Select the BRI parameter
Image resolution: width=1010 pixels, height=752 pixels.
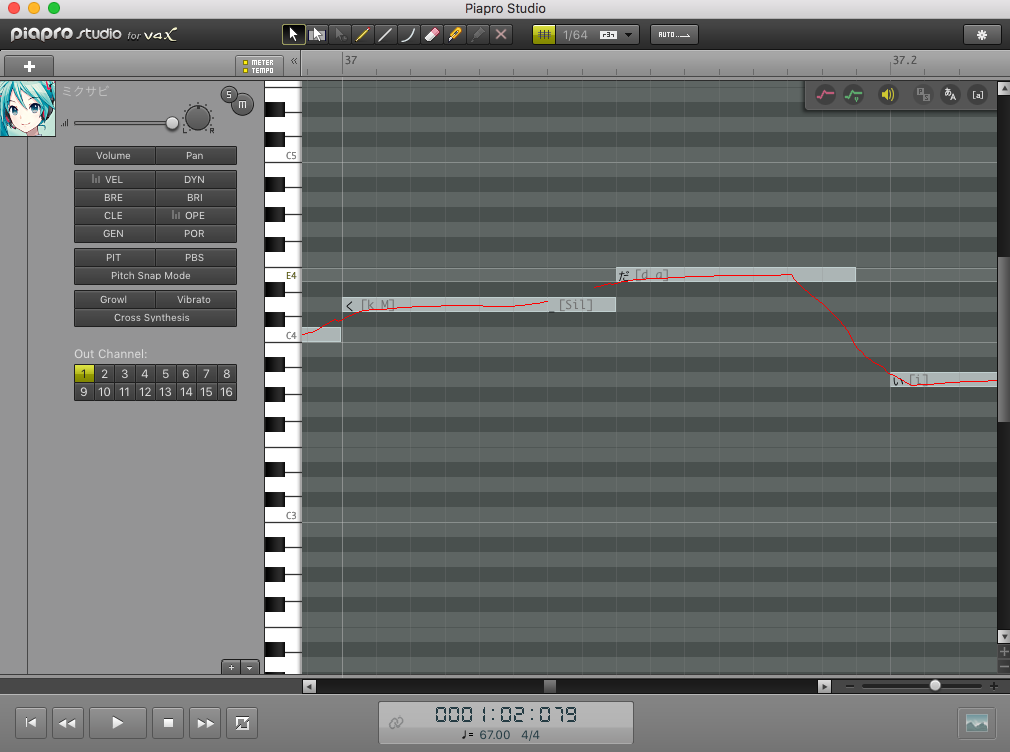(x=195, y=198)
